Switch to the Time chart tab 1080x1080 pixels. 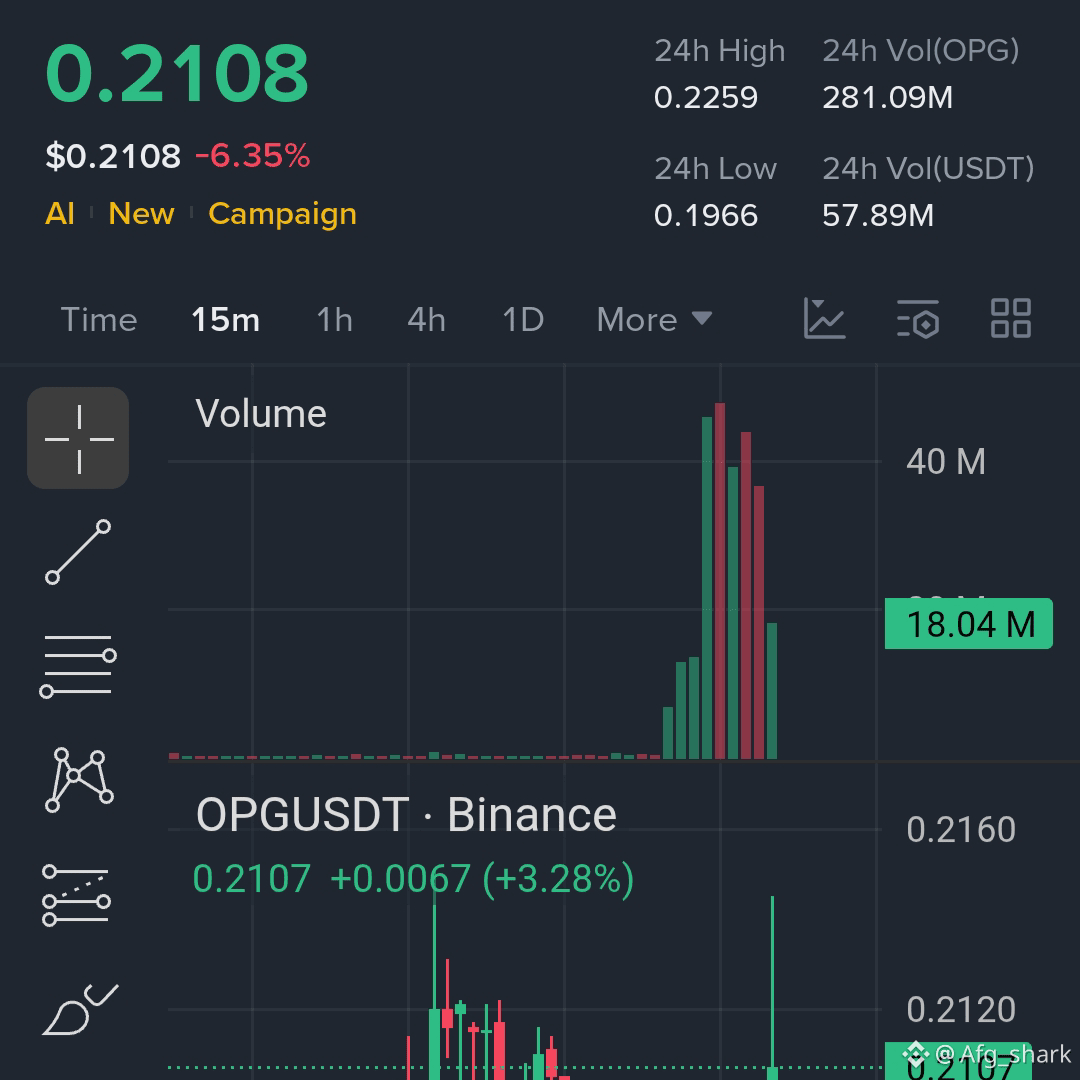(x=99, y=320)
